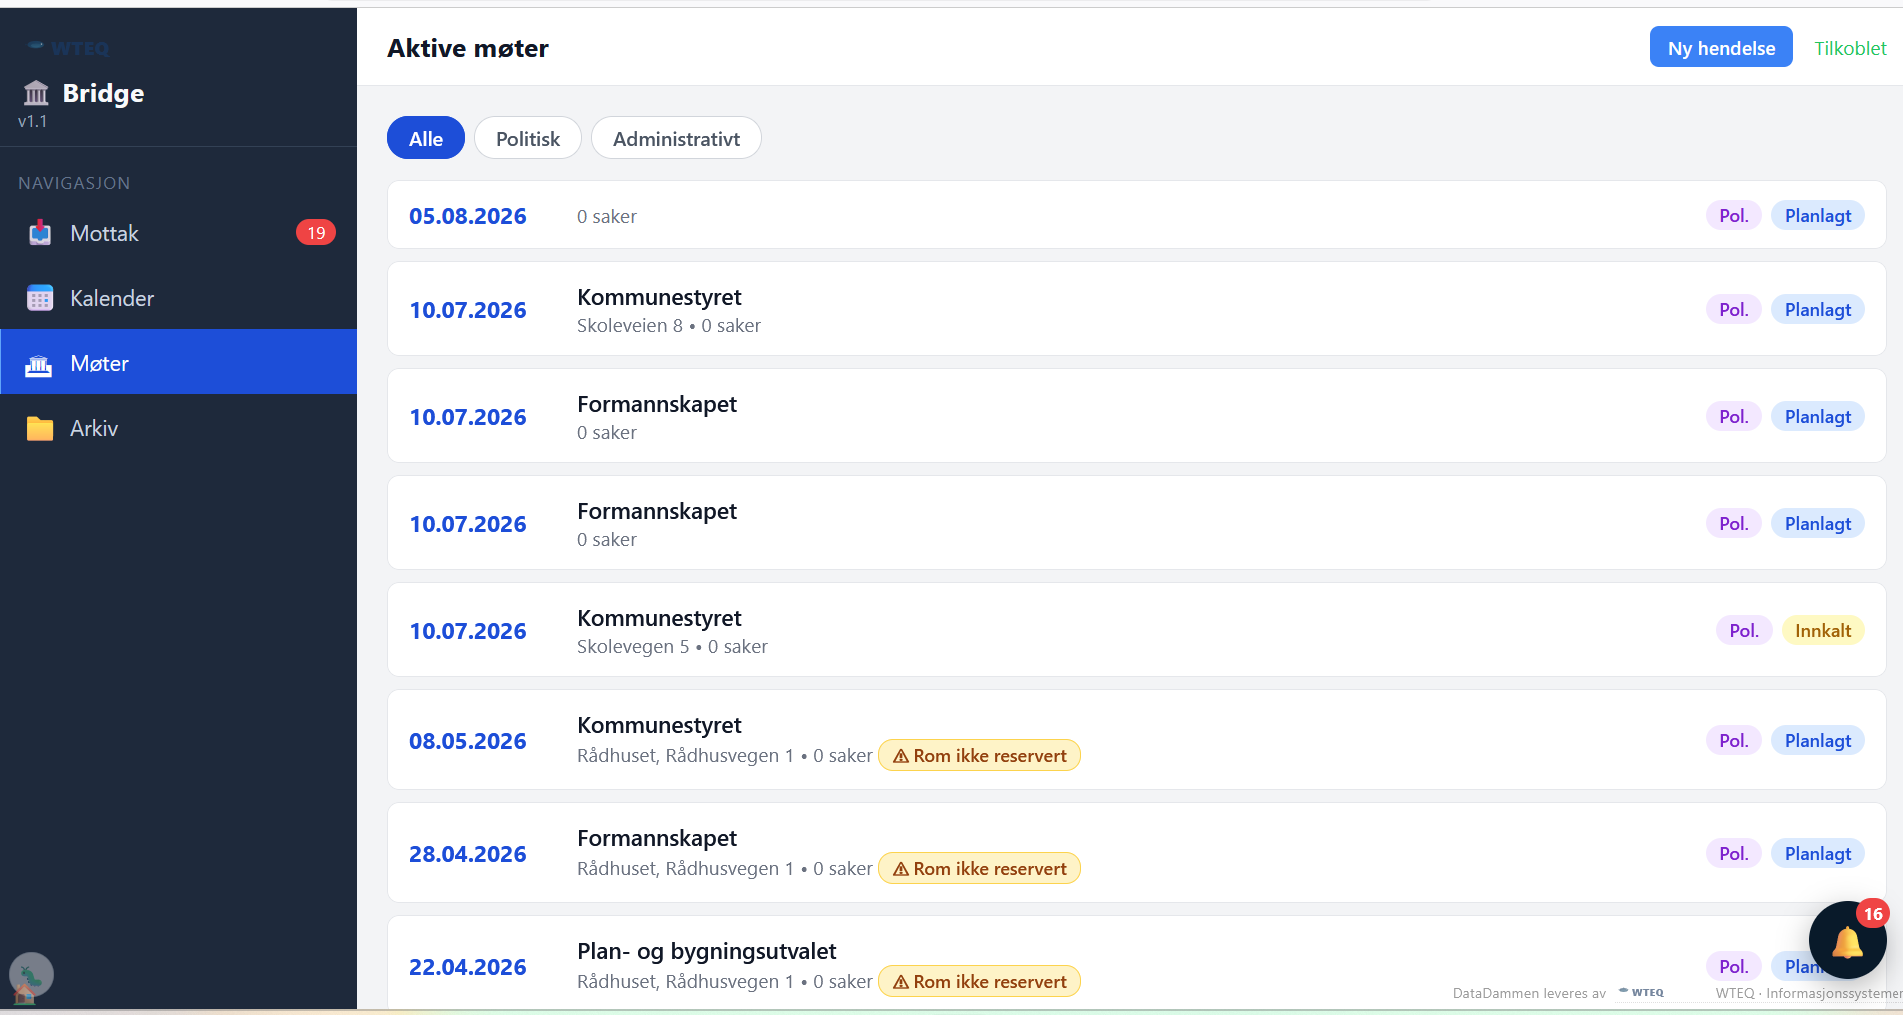Select Møter in the navigation

pyautogui.click(x=178, y=363)
